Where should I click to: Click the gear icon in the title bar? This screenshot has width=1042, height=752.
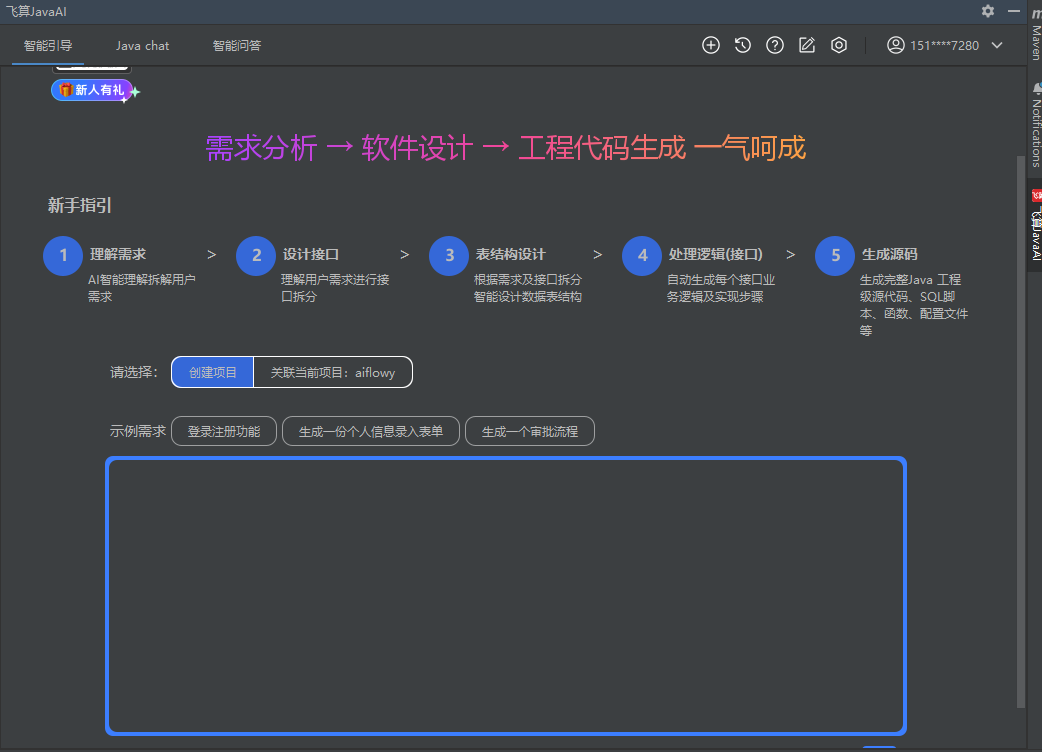click(x=987, y=11)
